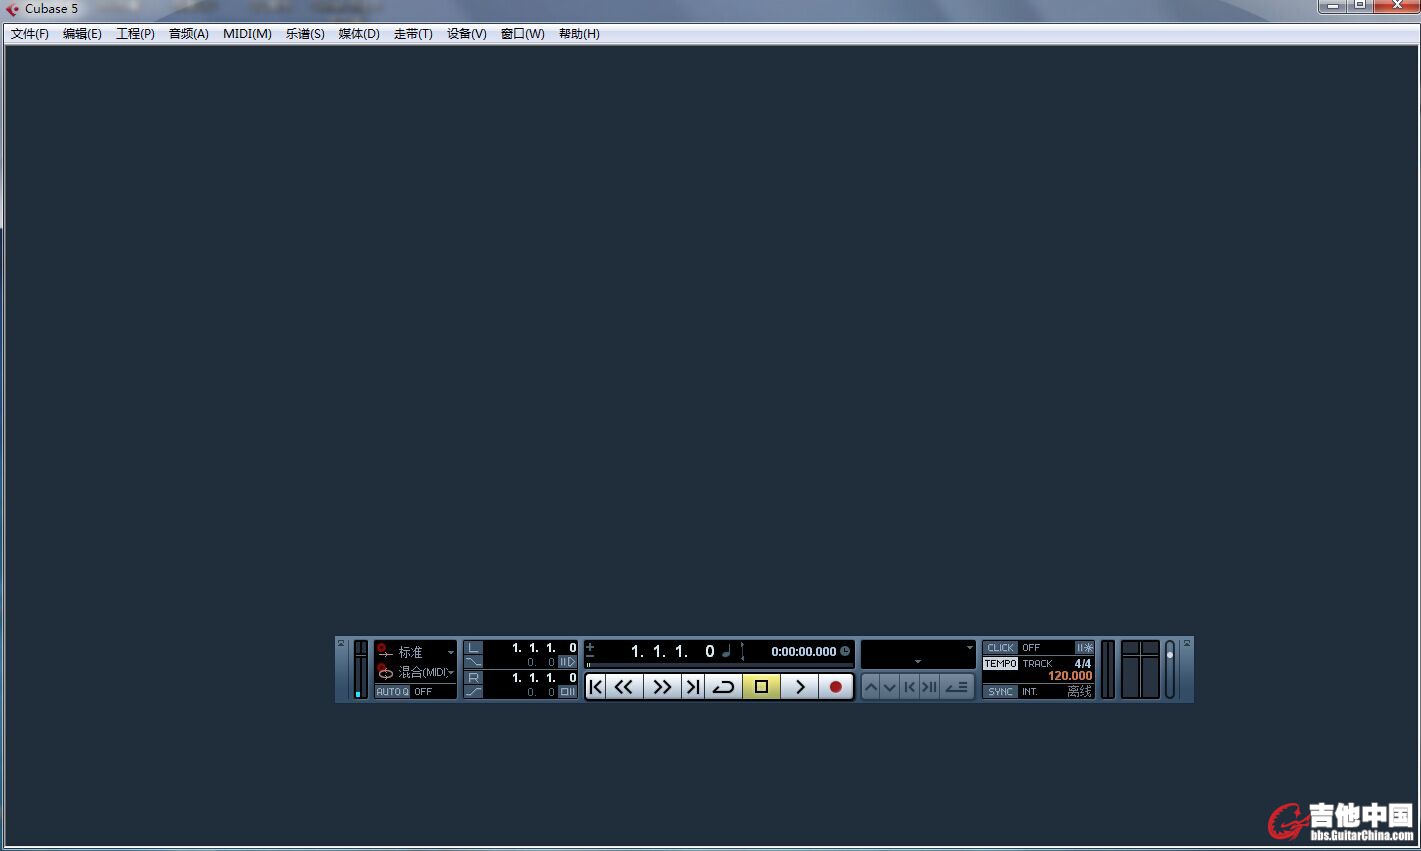Screen dimensions: 1421x851
Task: Go to project start button
Action: pyautogui.click(x=596, y=687)
